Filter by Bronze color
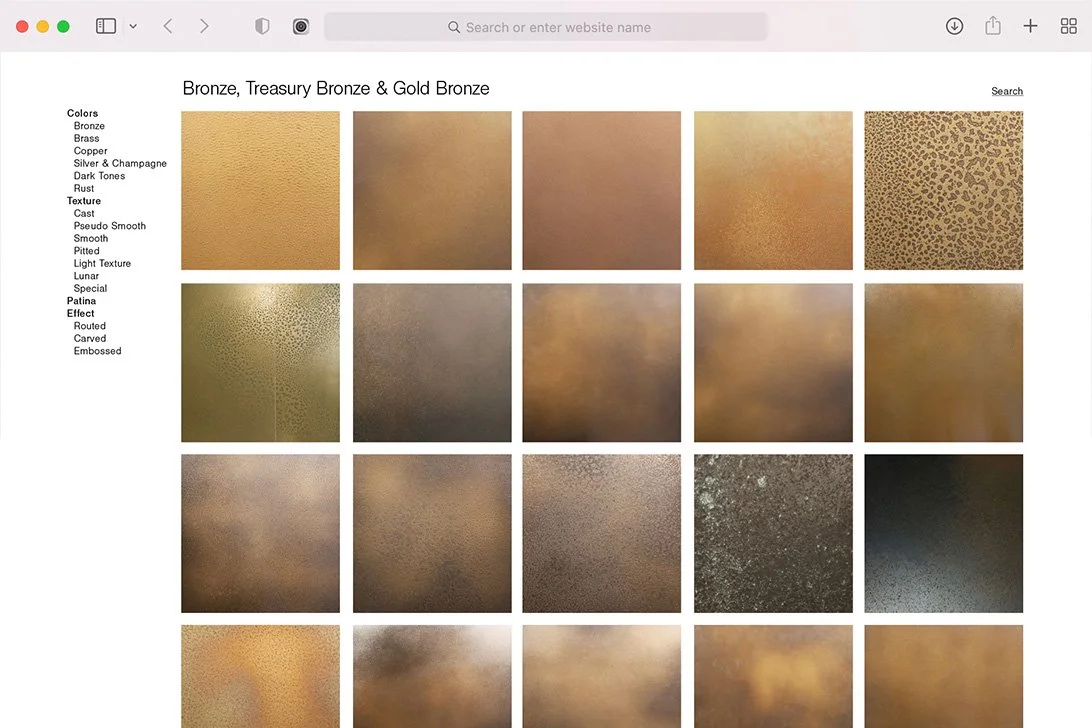Image resolution: width=1092 pixels, height=728 pixels. 89,125
